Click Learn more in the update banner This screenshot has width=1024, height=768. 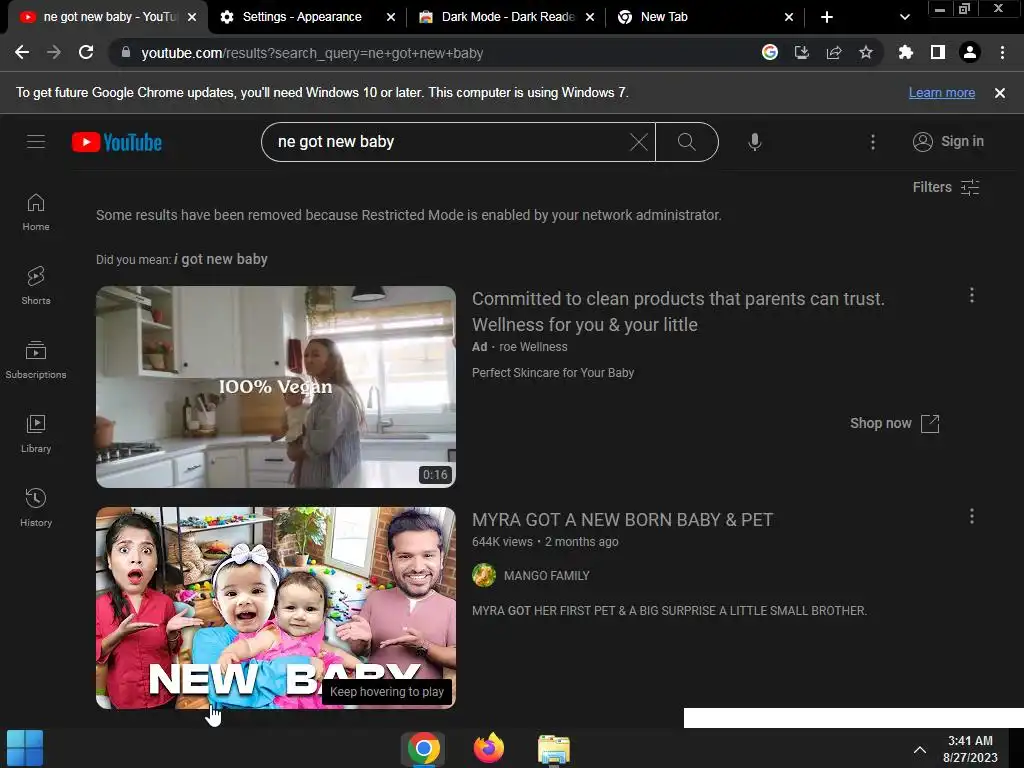[x=942, y=93]
